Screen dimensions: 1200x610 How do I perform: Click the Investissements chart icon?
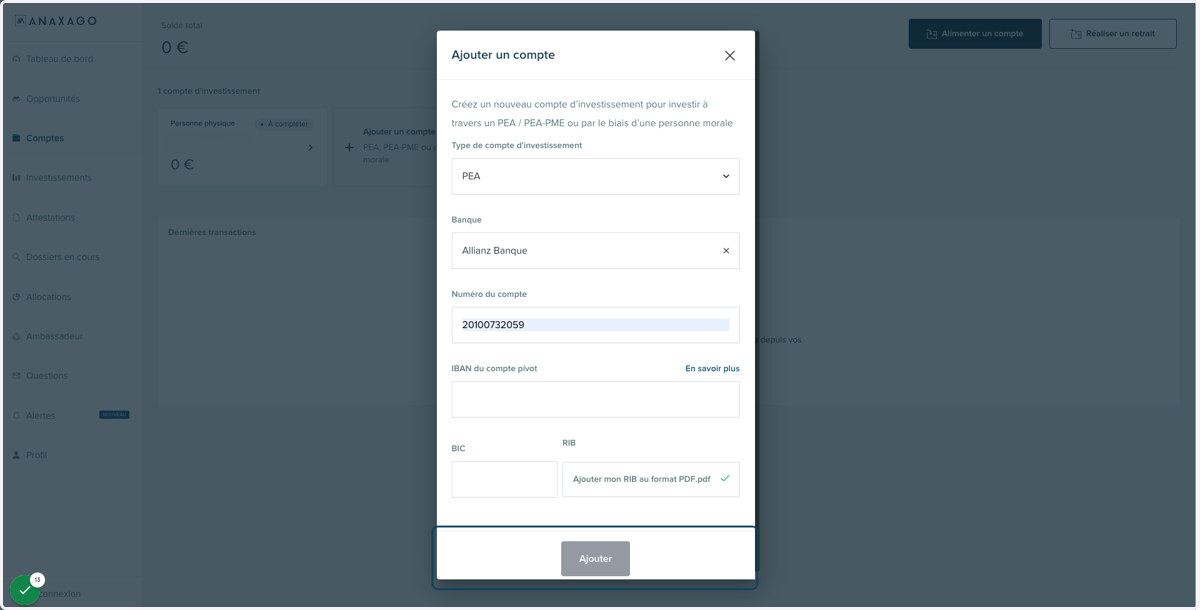click(16, 178)
